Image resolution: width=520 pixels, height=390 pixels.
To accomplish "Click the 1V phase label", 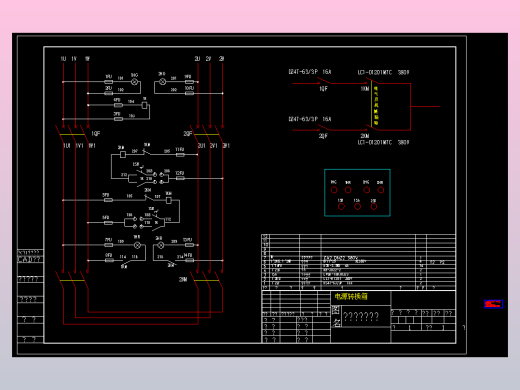I will (x=74, y=59).
